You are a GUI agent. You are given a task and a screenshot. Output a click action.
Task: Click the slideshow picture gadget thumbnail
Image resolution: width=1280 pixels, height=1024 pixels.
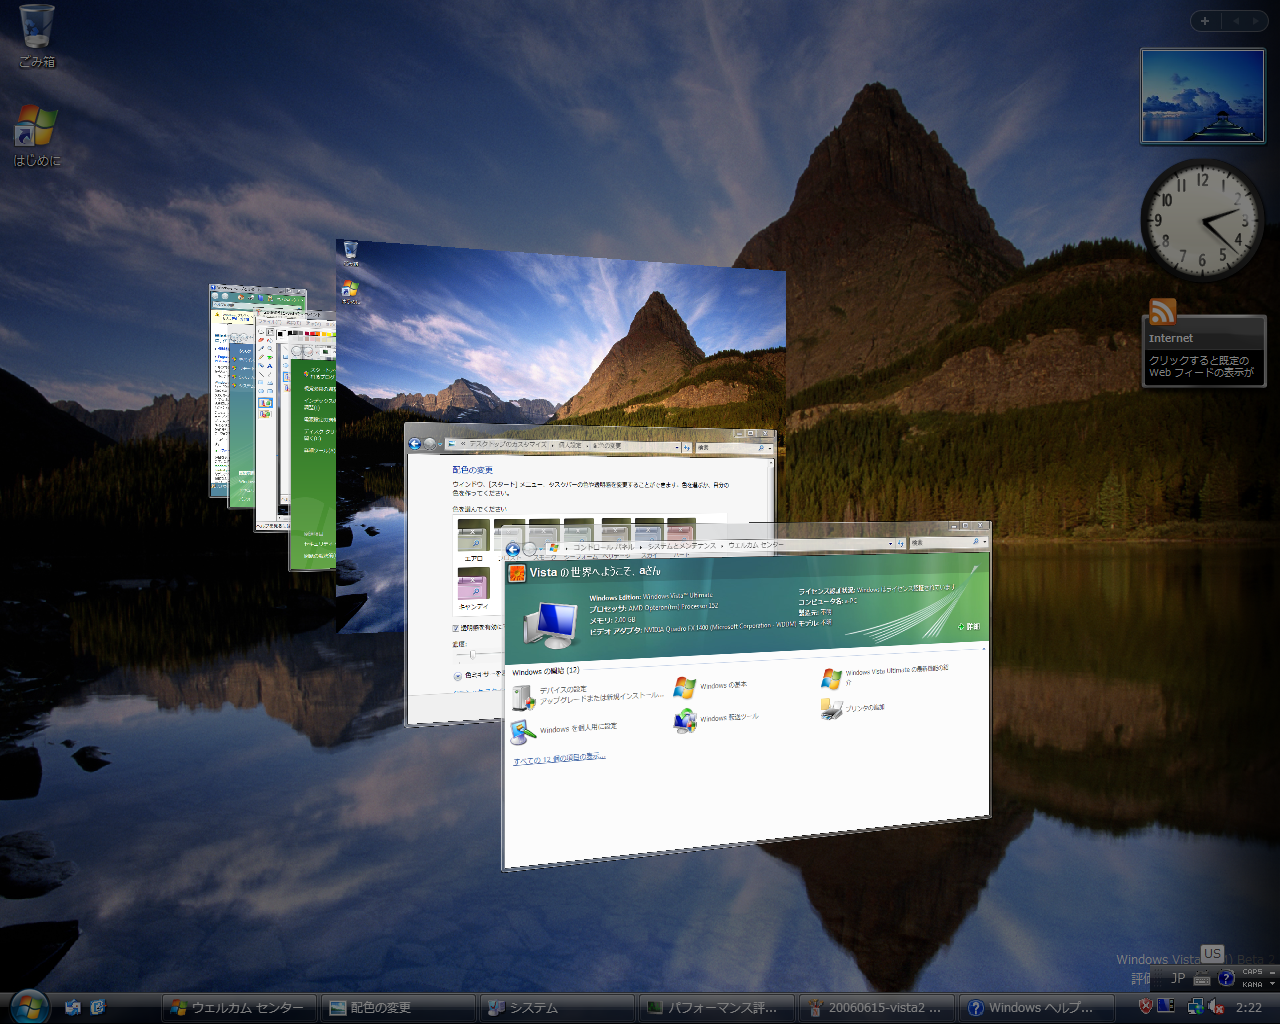point(1202,97)
